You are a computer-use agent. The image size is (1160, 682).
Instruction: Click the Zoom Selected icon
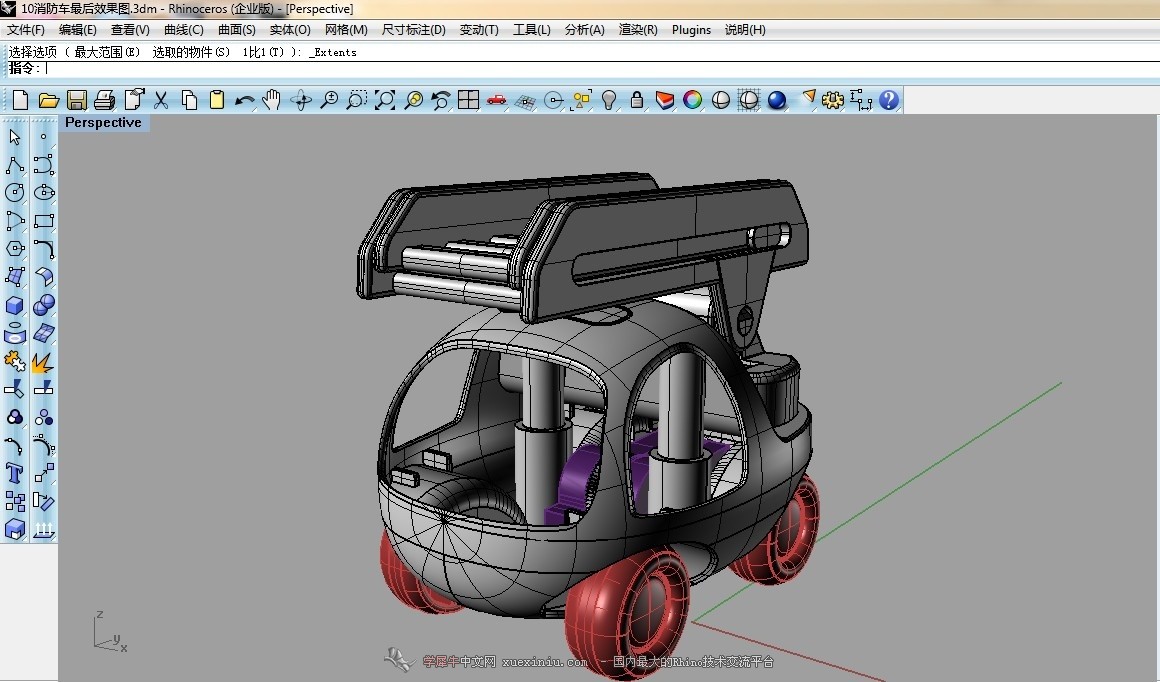click(x=413, y=100)
